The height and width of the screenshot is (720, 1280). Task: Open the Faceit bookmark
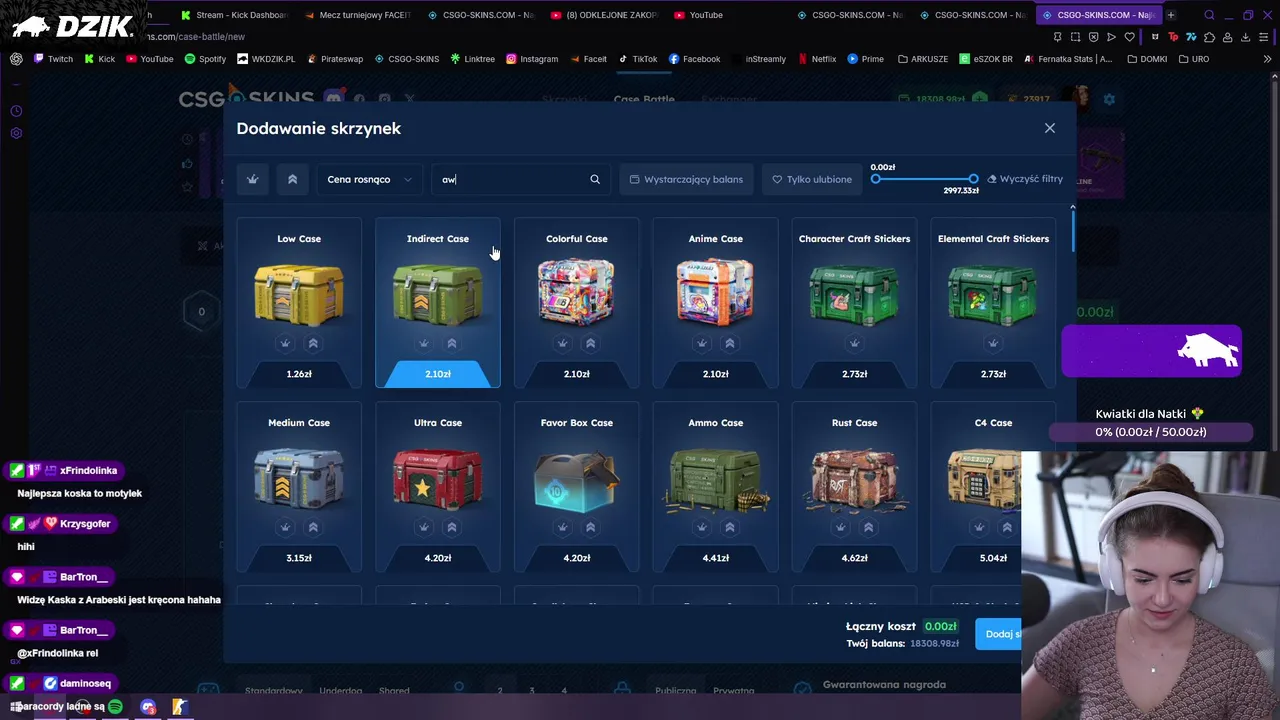point(588,59)
